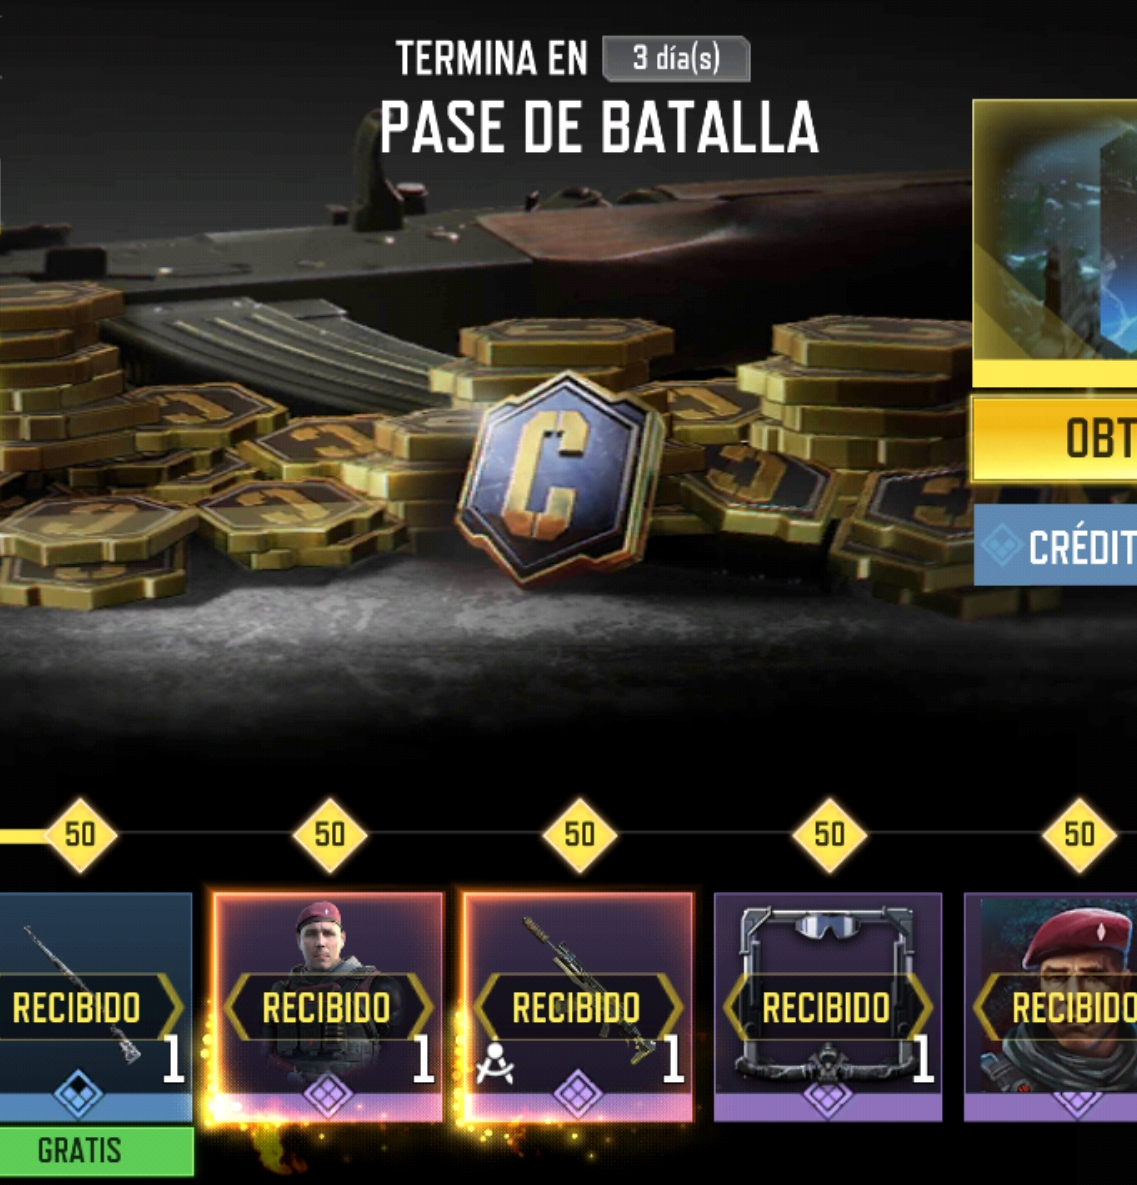Click the credits diamond icon on blue button
The height and width of the screenshot is (1185, 1137).
[1002, 545]
